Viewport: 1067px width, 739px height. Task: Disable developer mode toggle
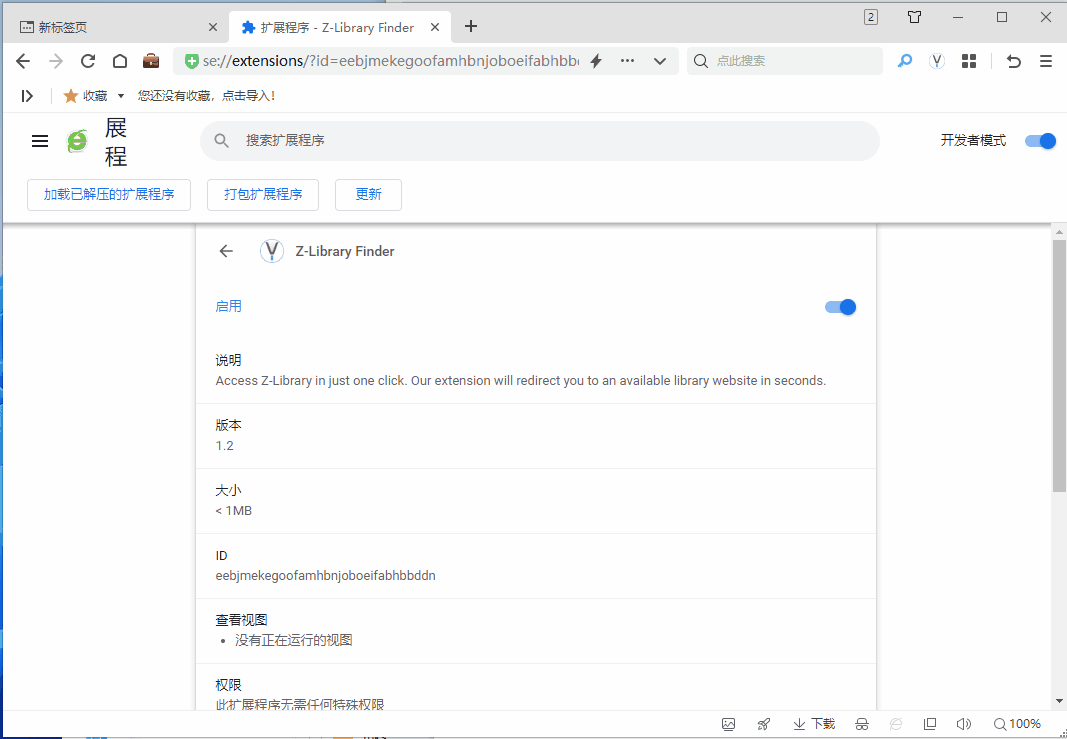[1040, 141]
